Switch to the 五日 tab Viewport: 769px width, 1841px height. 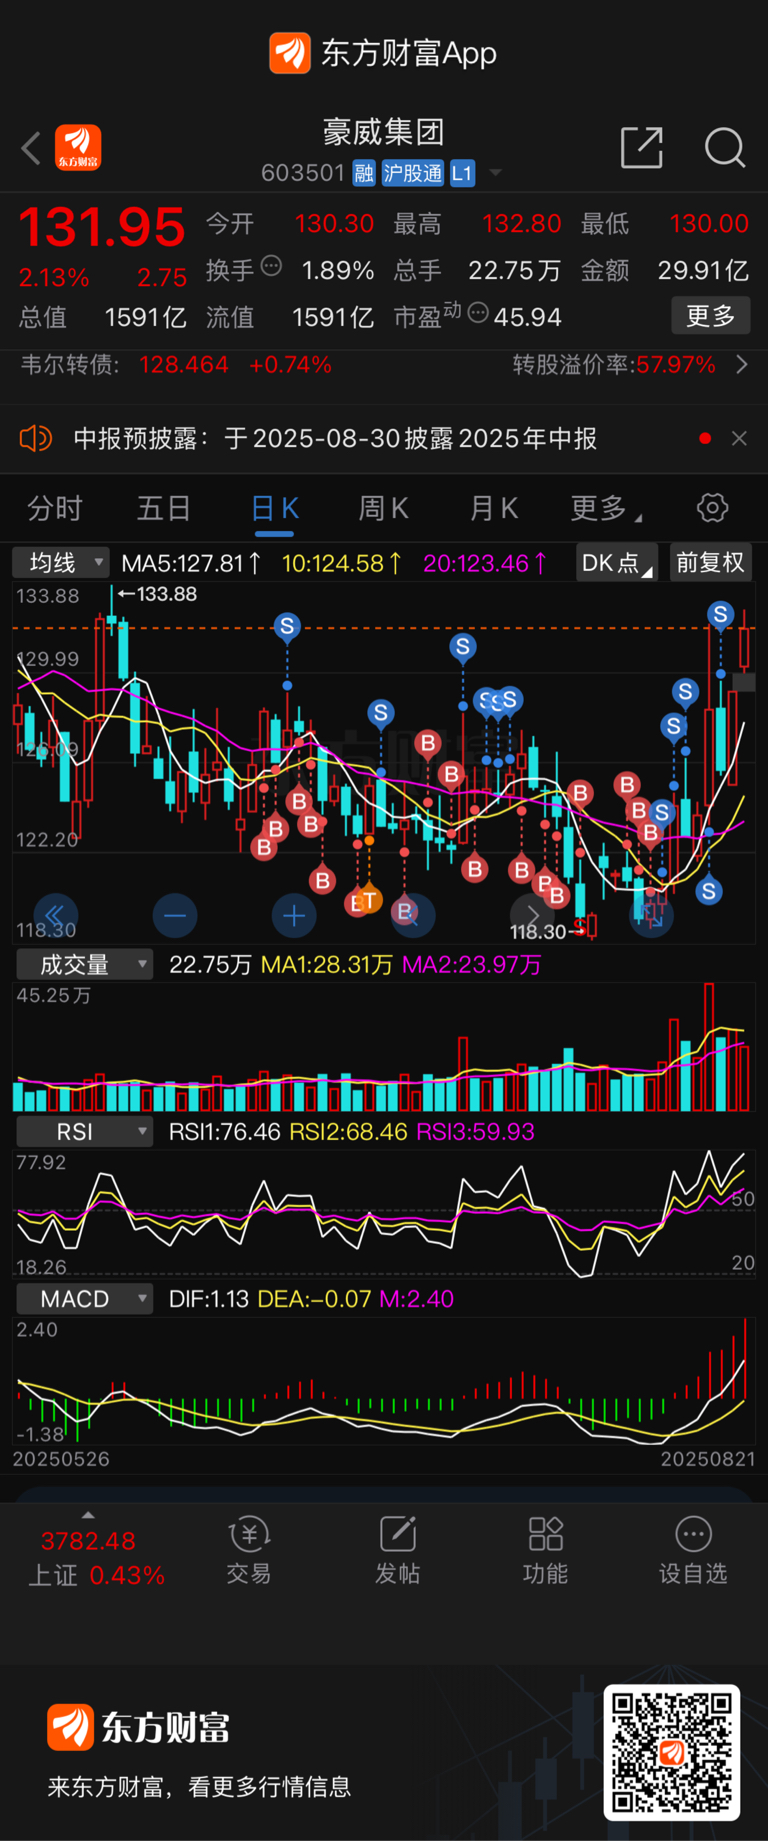point(164,509)
